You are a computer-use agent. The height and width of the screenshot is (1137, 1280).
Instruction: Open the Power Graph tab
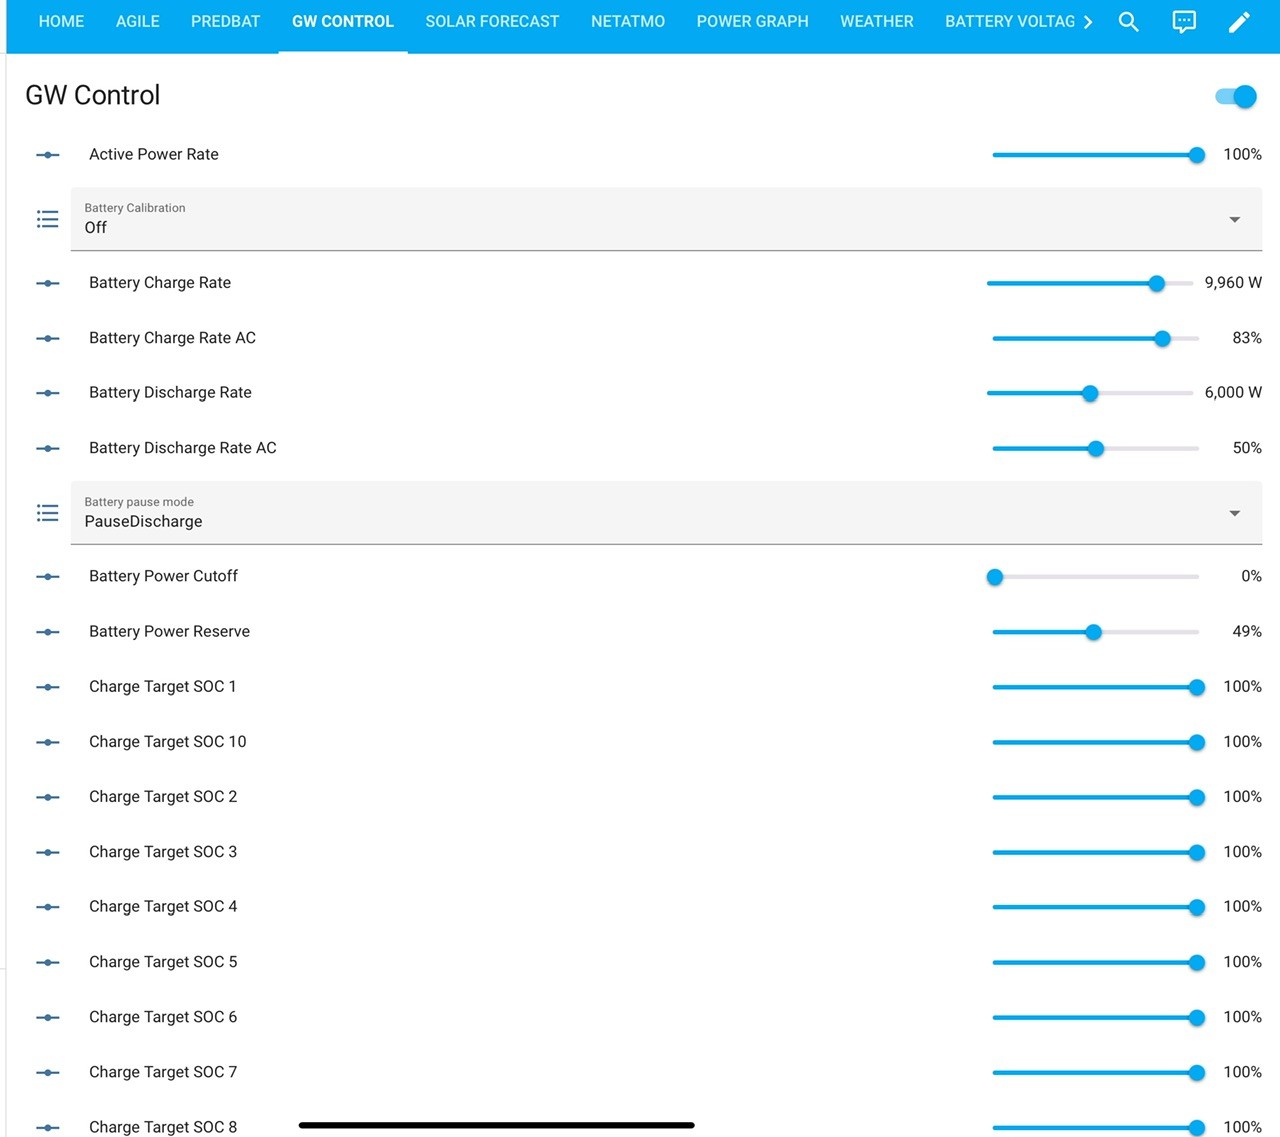coord(752,22)
